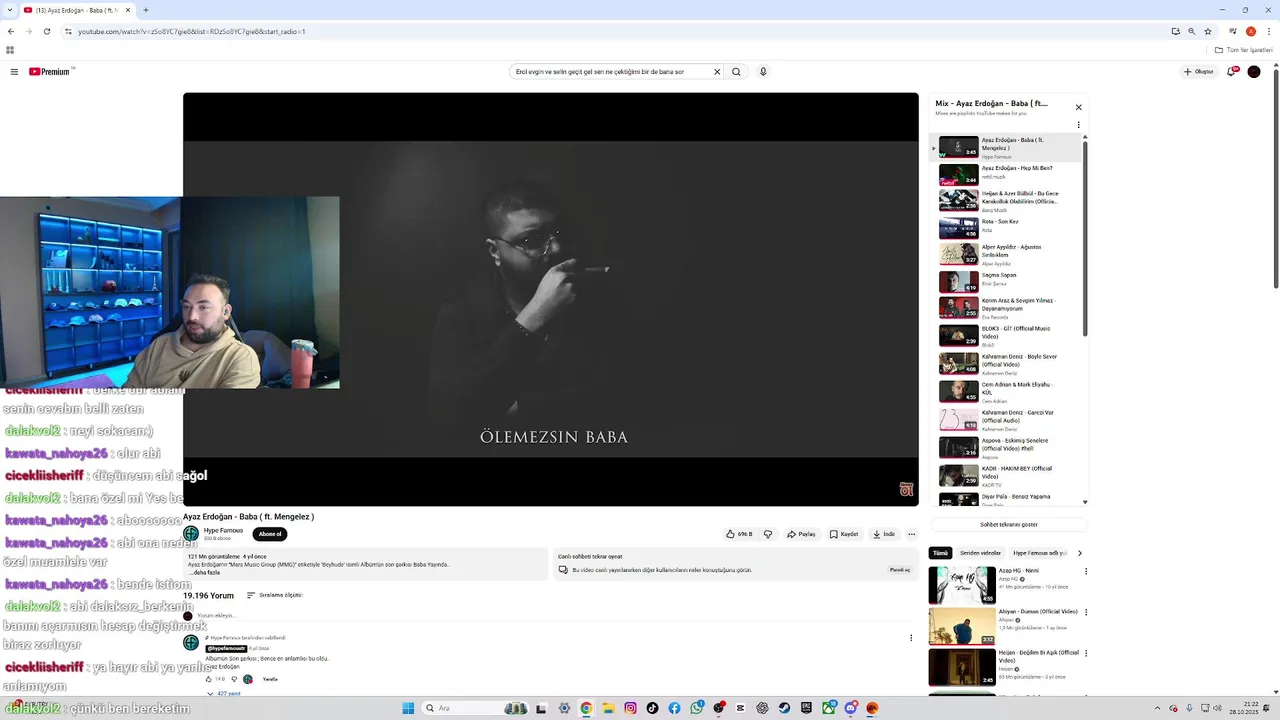Open Instagram from the taskbar
This screenshot has height=720, width=1280.
coord(630,708)
